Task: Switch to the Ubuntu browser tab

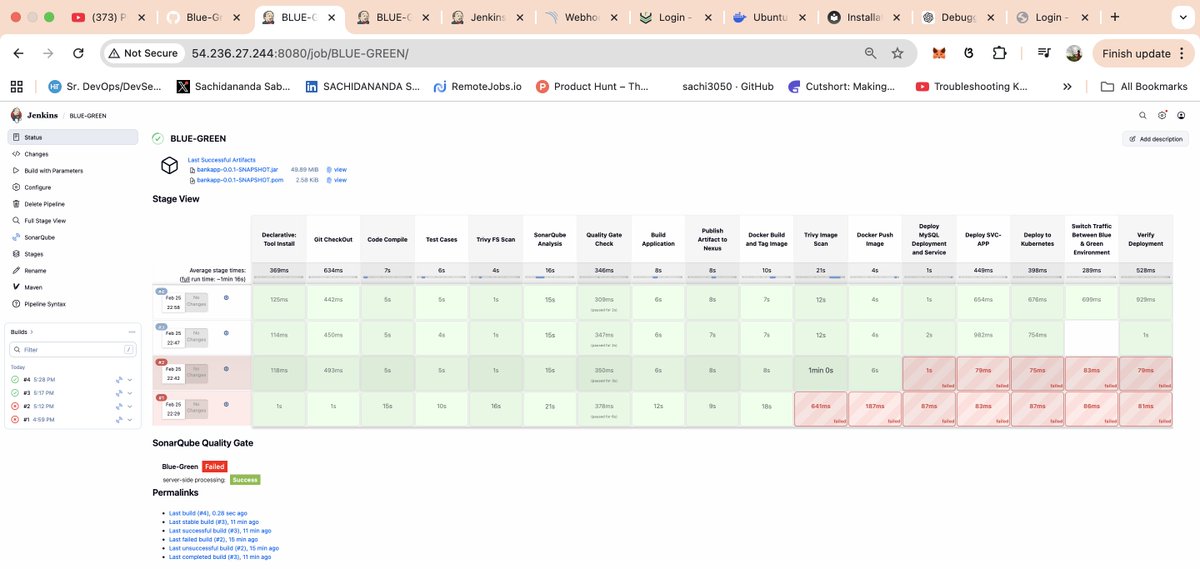Action: coord(766,17)
